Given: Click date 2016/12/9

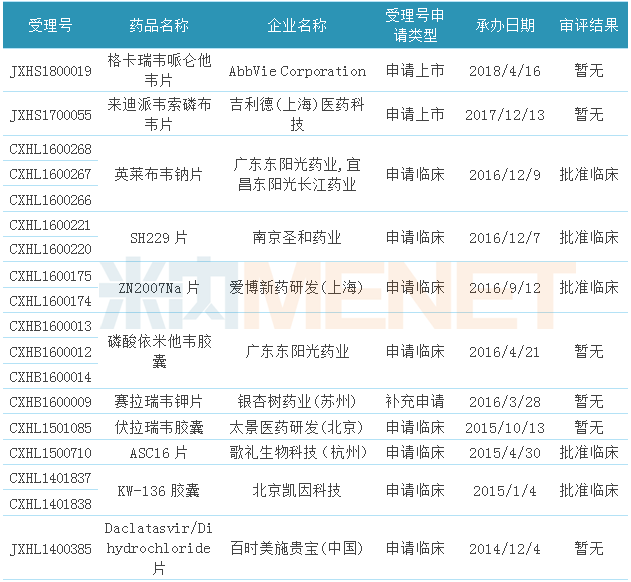Looking at the screenshot, I should 505,175.
